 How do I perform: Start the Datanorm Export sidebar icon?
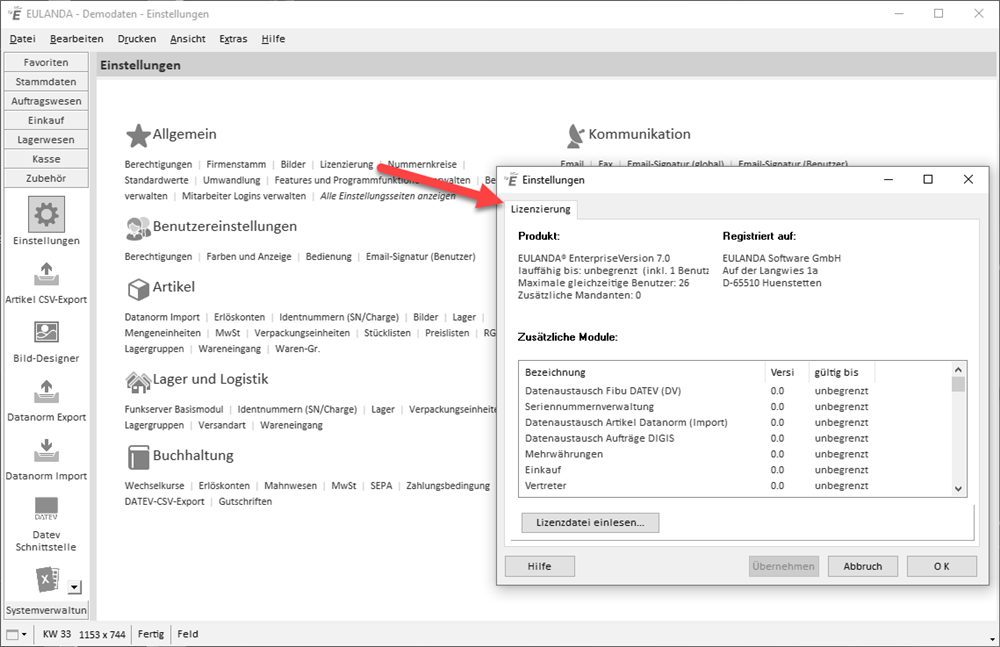[x=46, y=391]
